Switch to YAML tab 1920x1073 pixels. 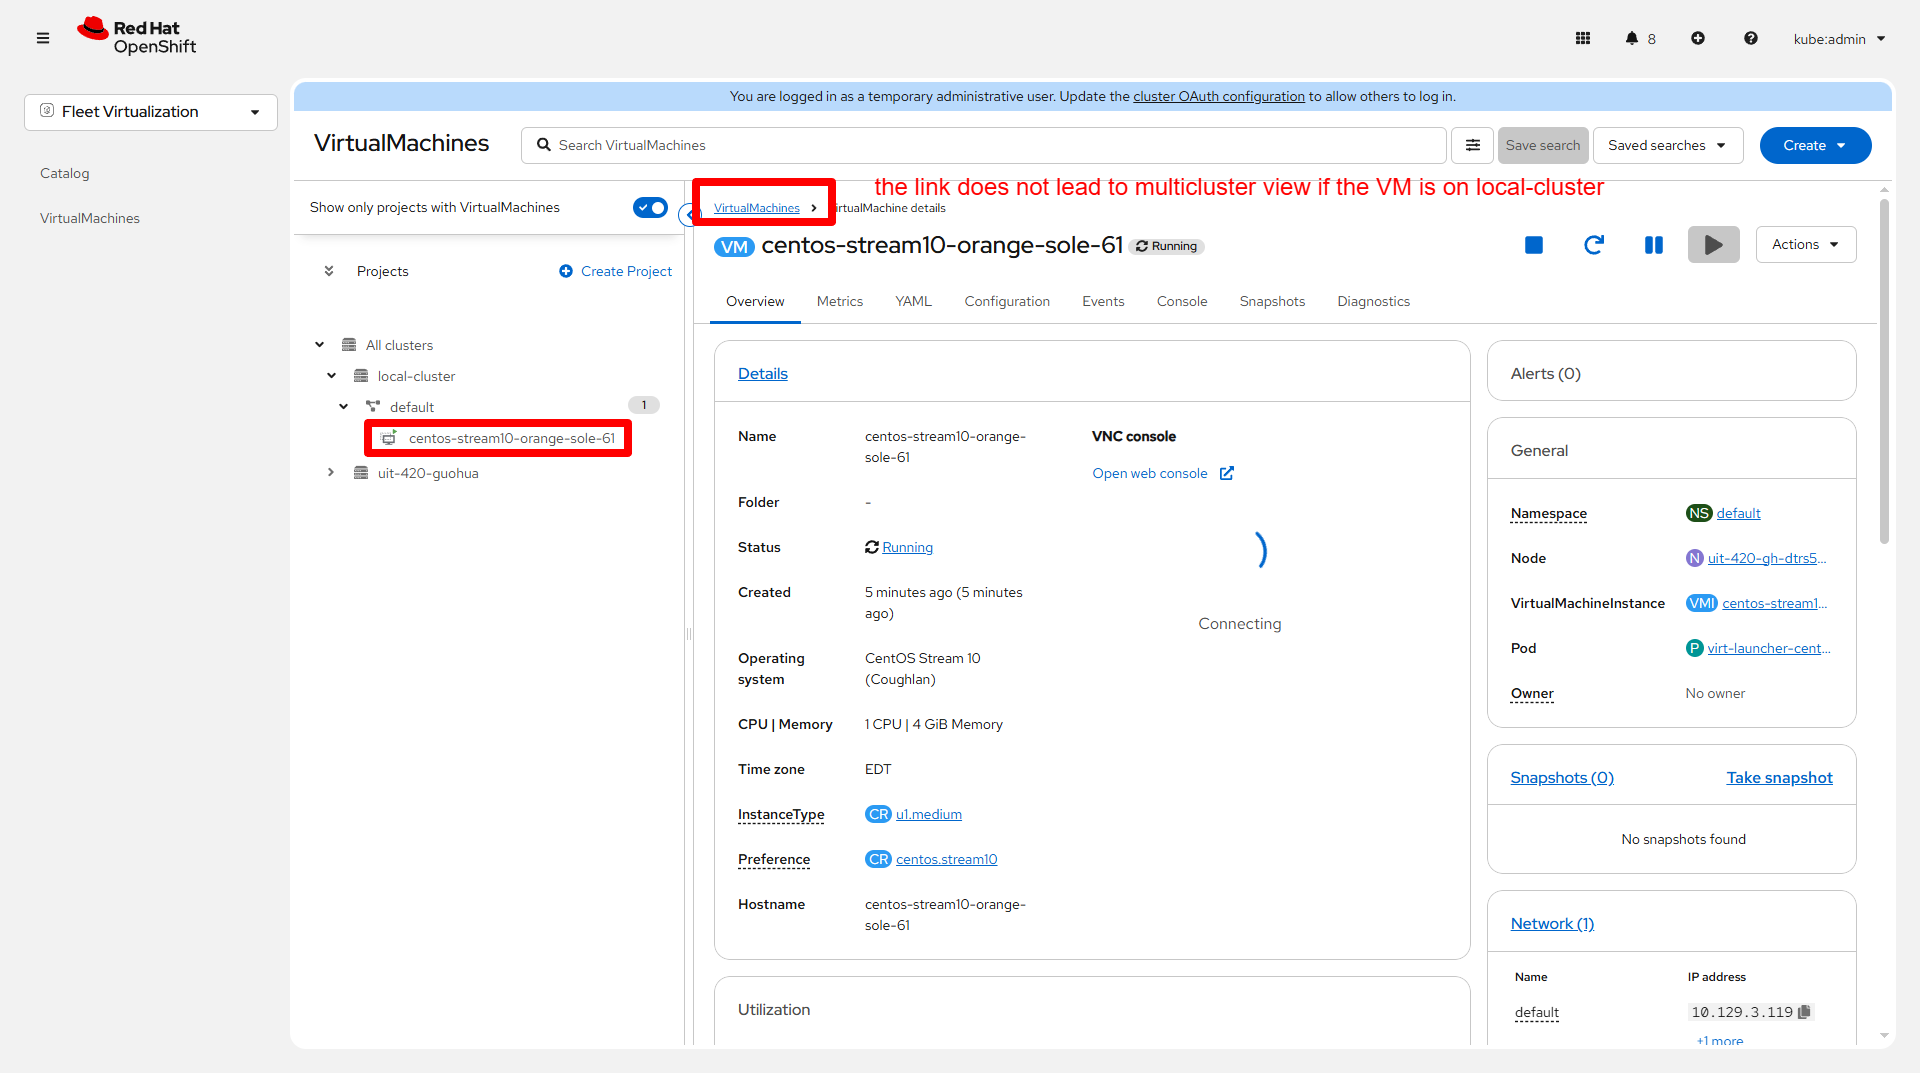pyautogui.click(x=914, y=302)
